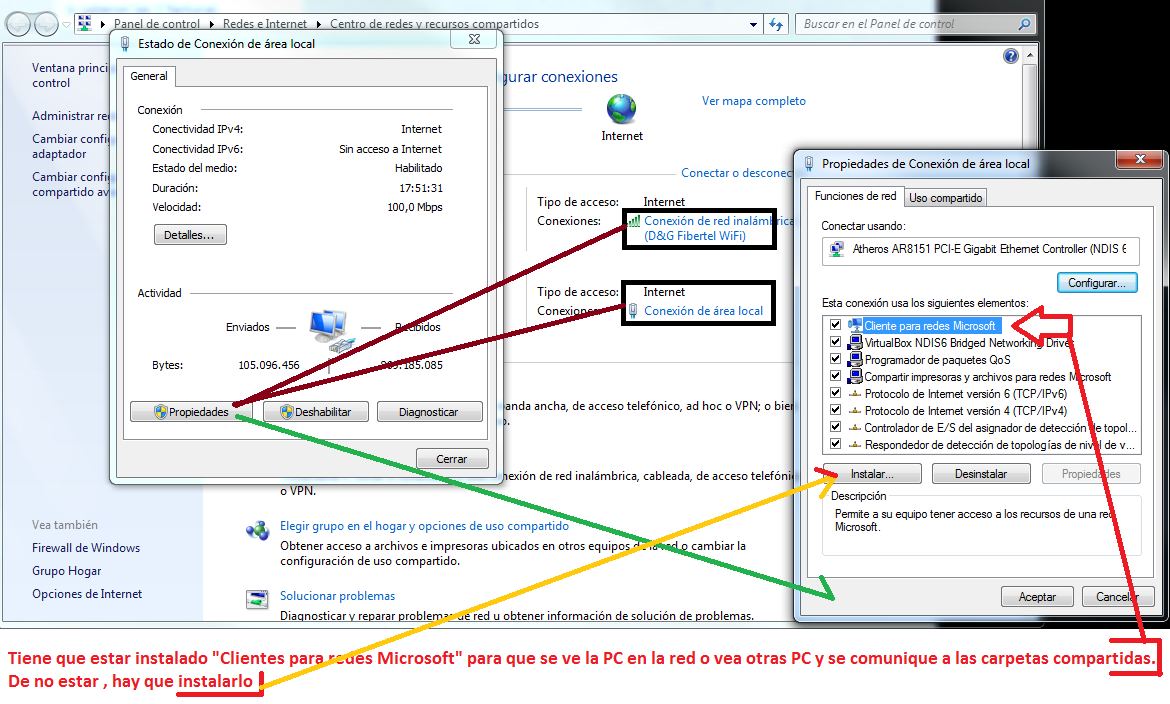Select the Funciones de red tab
Image resolution: width=1170 pixels, height=704 pixels.
point(854,196)
